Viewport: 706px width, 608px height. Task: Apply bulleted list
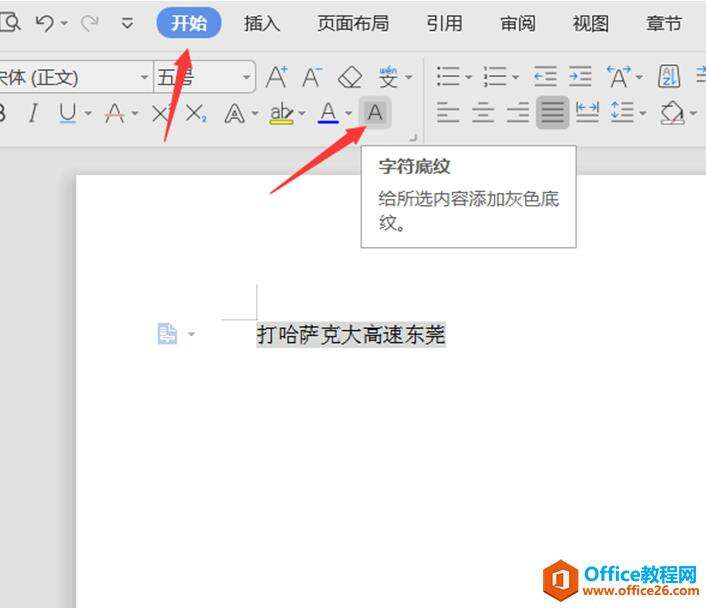click(448, 77)
